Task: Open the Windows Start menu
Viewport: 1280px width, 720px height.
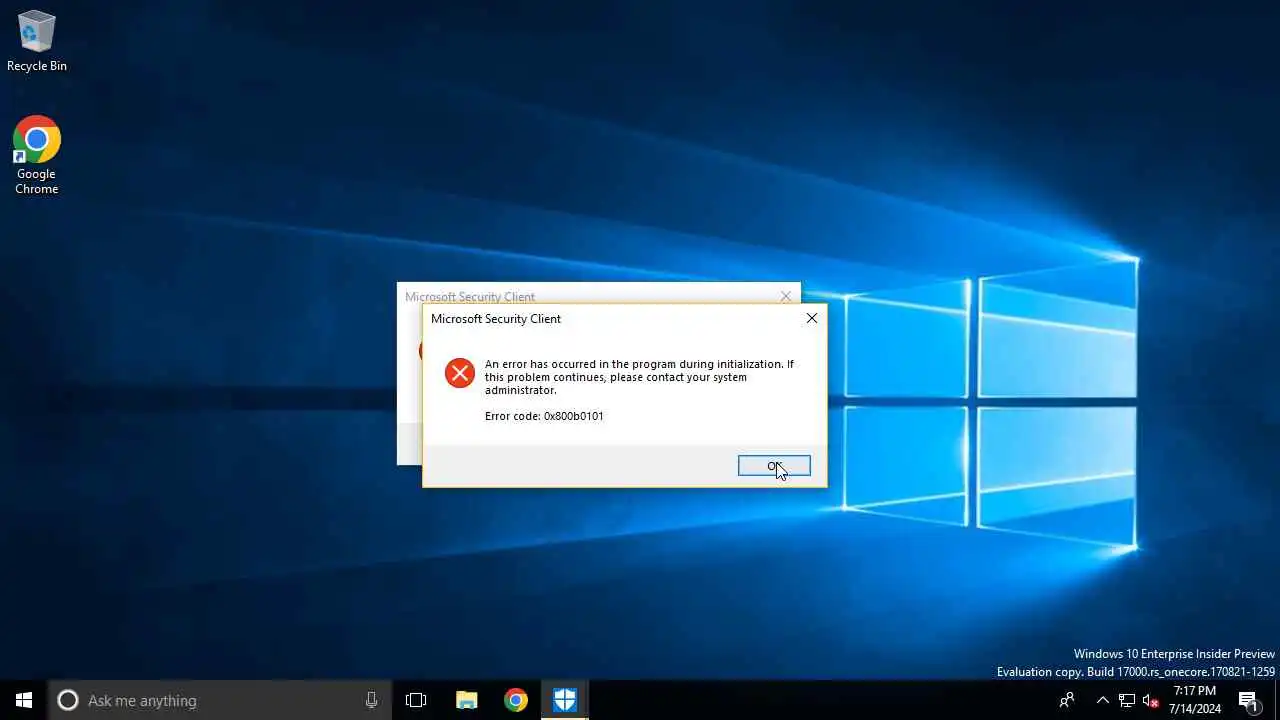Action: (x=24, y=700)
